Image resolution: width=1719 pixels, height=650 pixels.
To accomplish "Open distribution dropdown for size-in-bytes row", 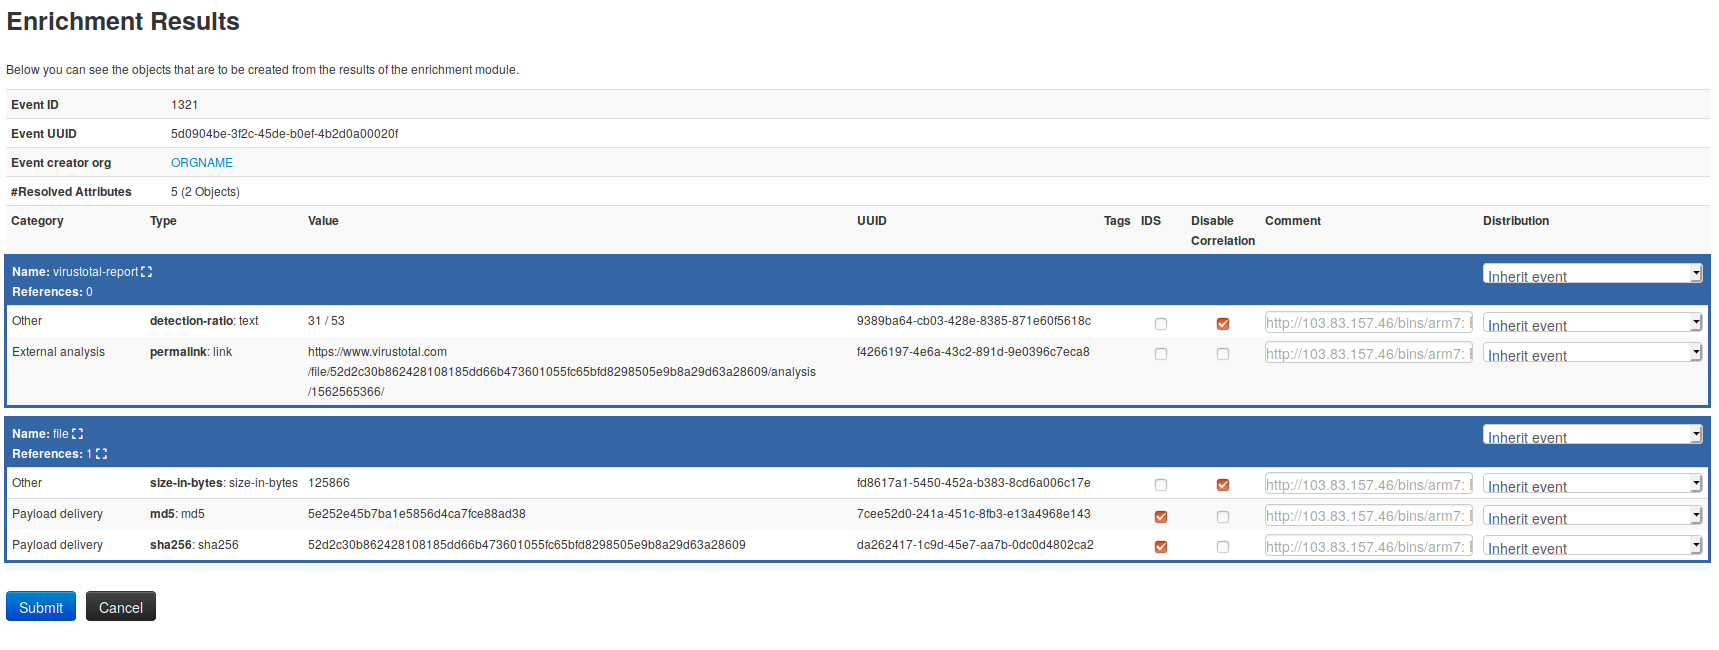I will point(1592,484).
